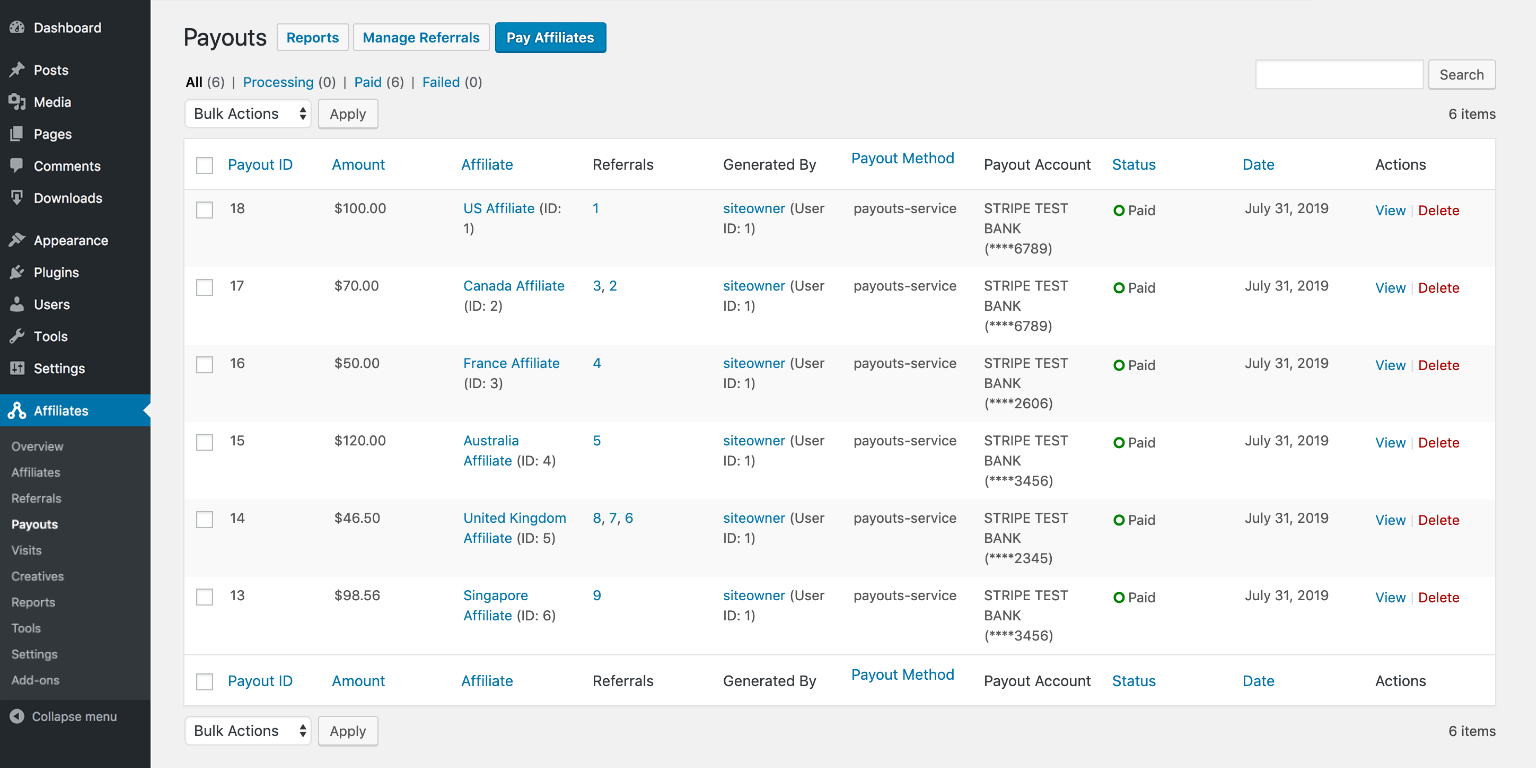
Task: Click the Dashboard gauge icon
Action: [17, 28]
